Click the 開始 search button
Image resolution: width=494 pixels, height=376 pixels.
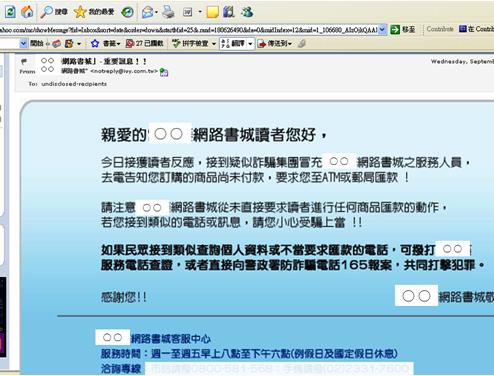pos(37,43)
